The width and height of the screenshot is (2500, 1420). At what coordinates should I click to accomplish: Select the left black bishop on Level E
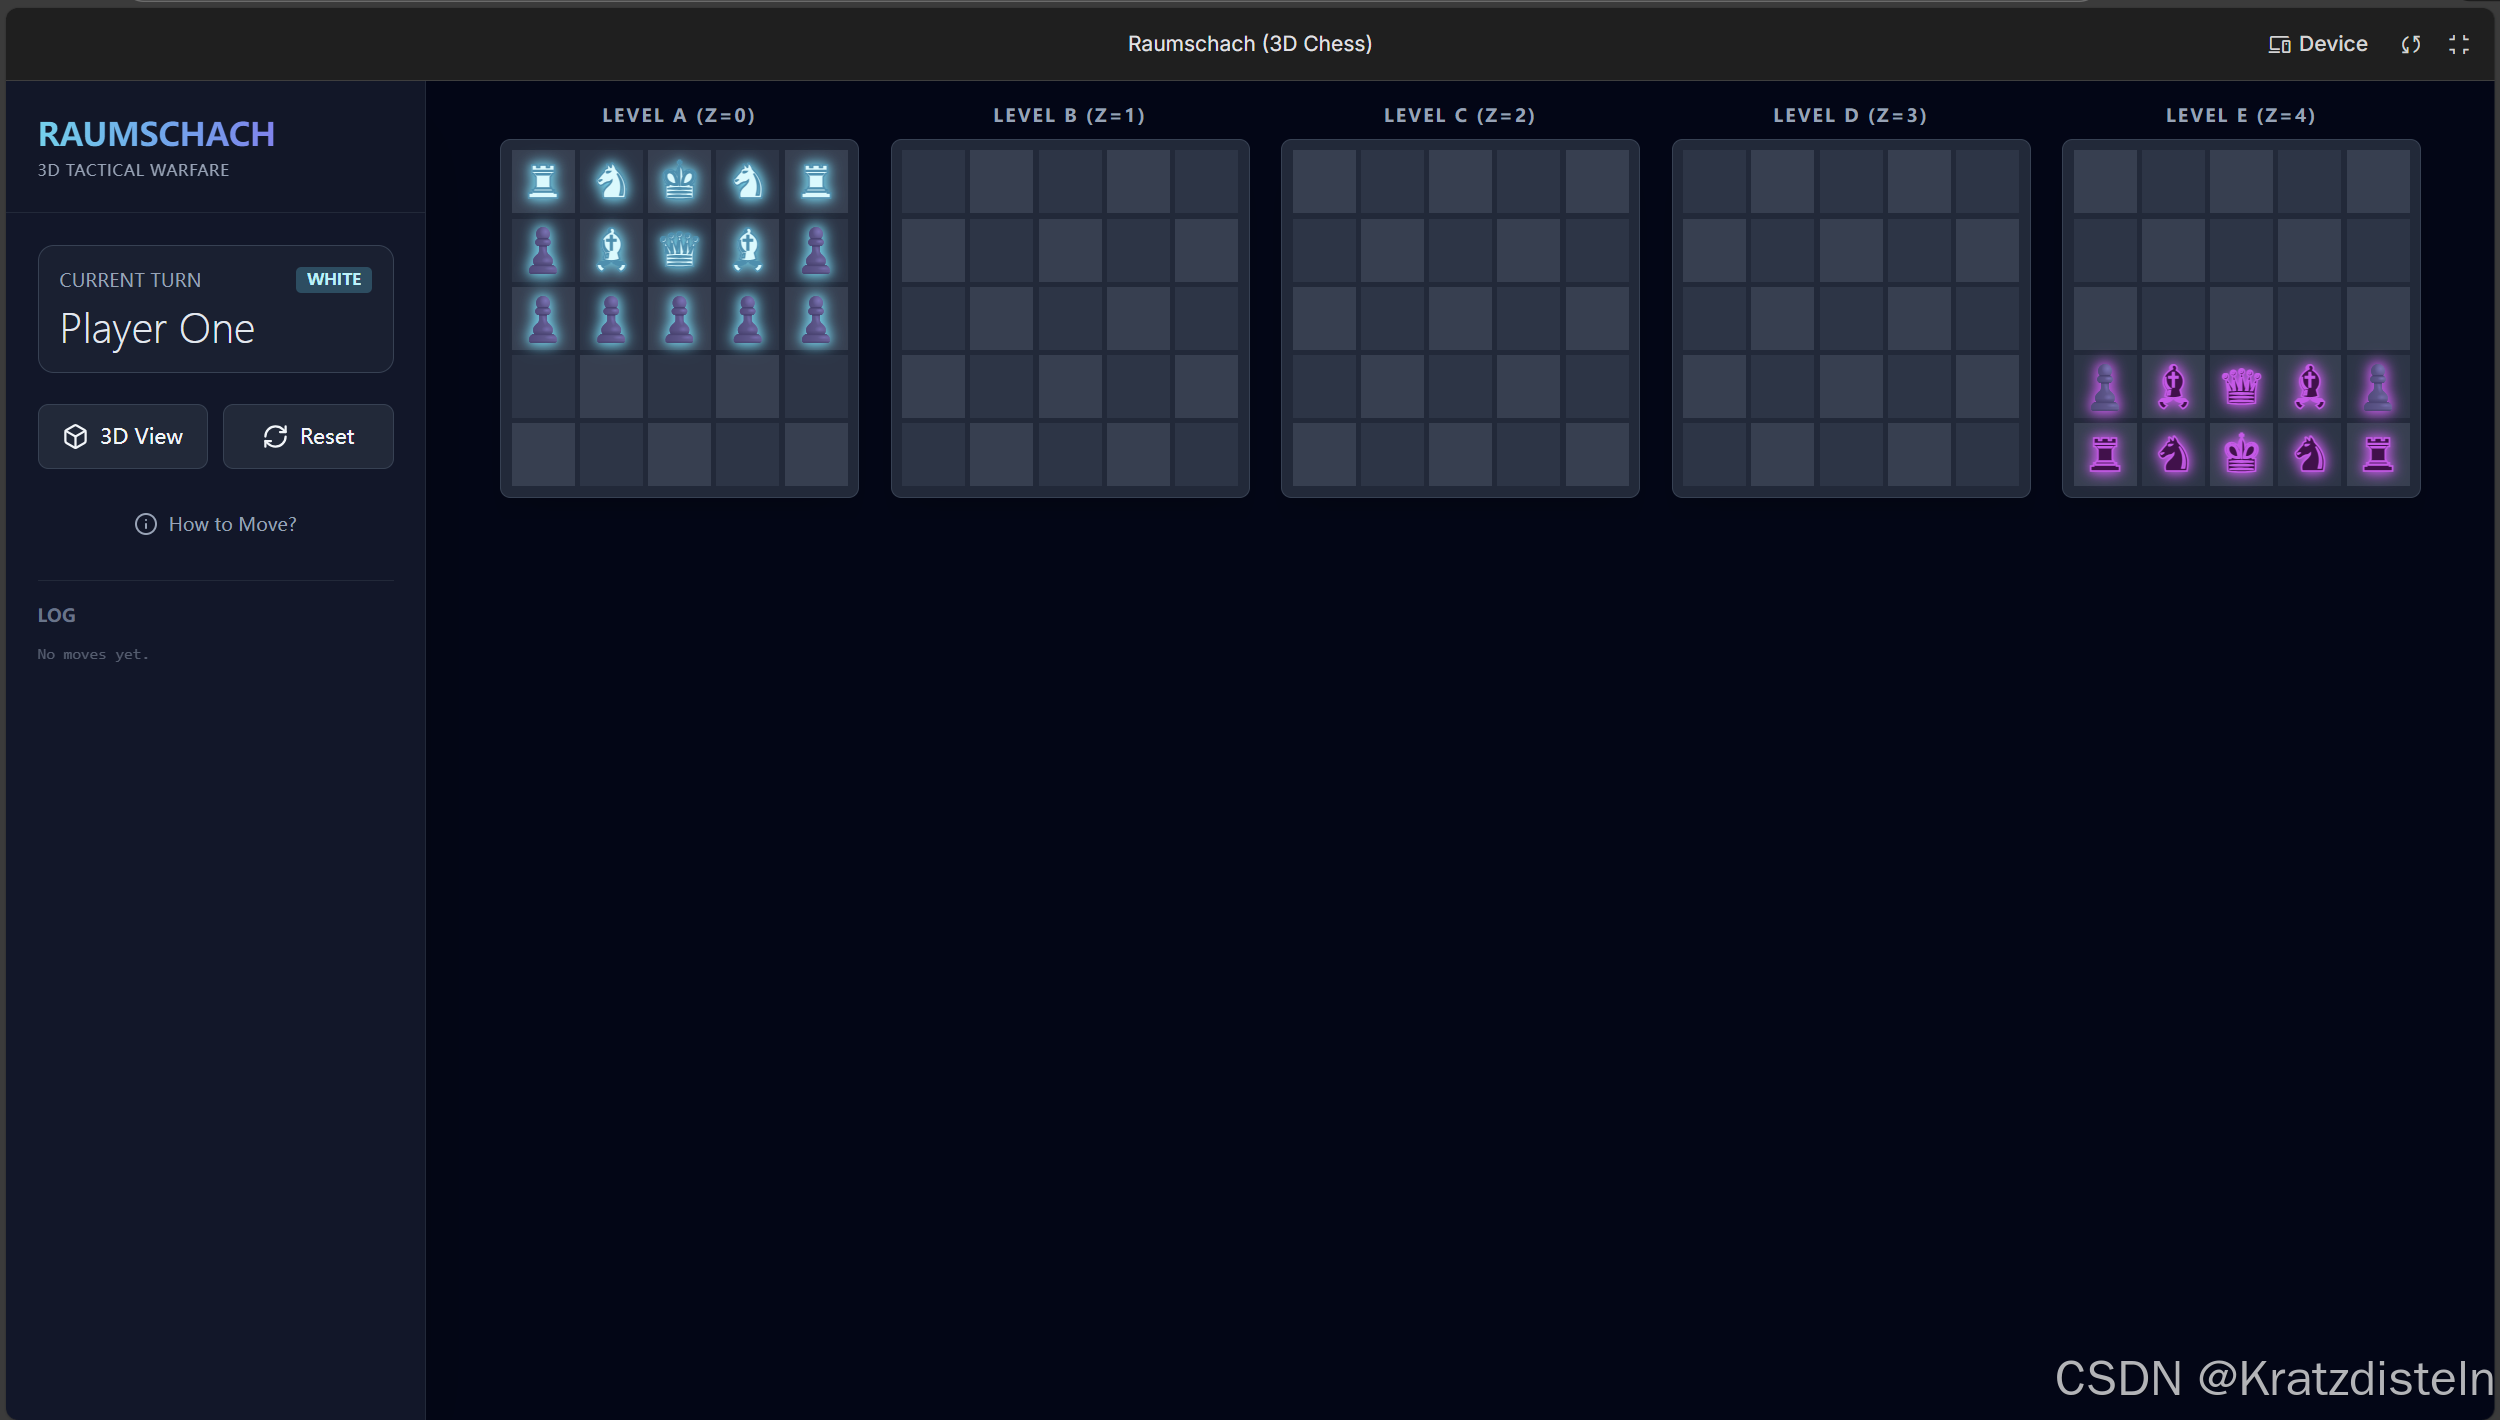[2173, 387]
